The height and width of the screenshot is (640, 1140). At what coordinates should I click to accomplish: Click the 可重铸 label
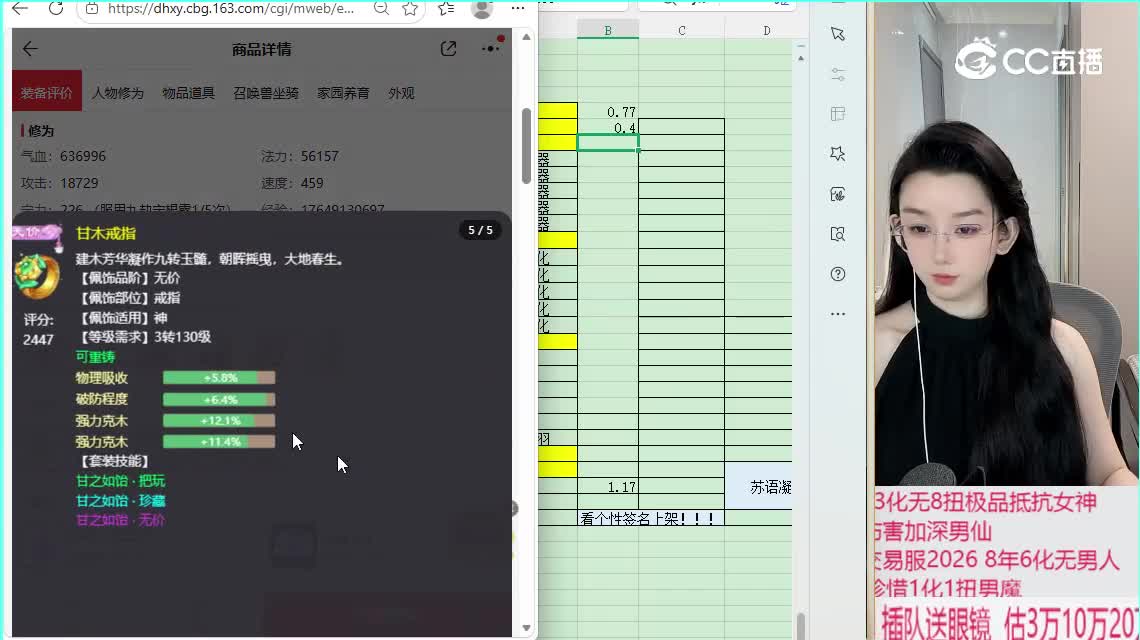[x=95, y=357]
